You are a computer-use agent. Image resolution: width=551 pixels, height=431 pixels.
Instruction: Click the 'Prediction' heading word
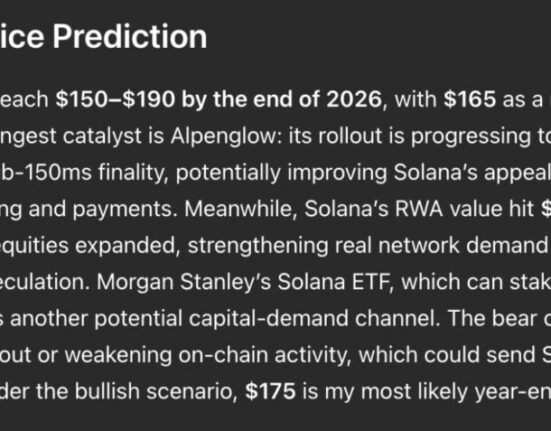coord(130,37)
